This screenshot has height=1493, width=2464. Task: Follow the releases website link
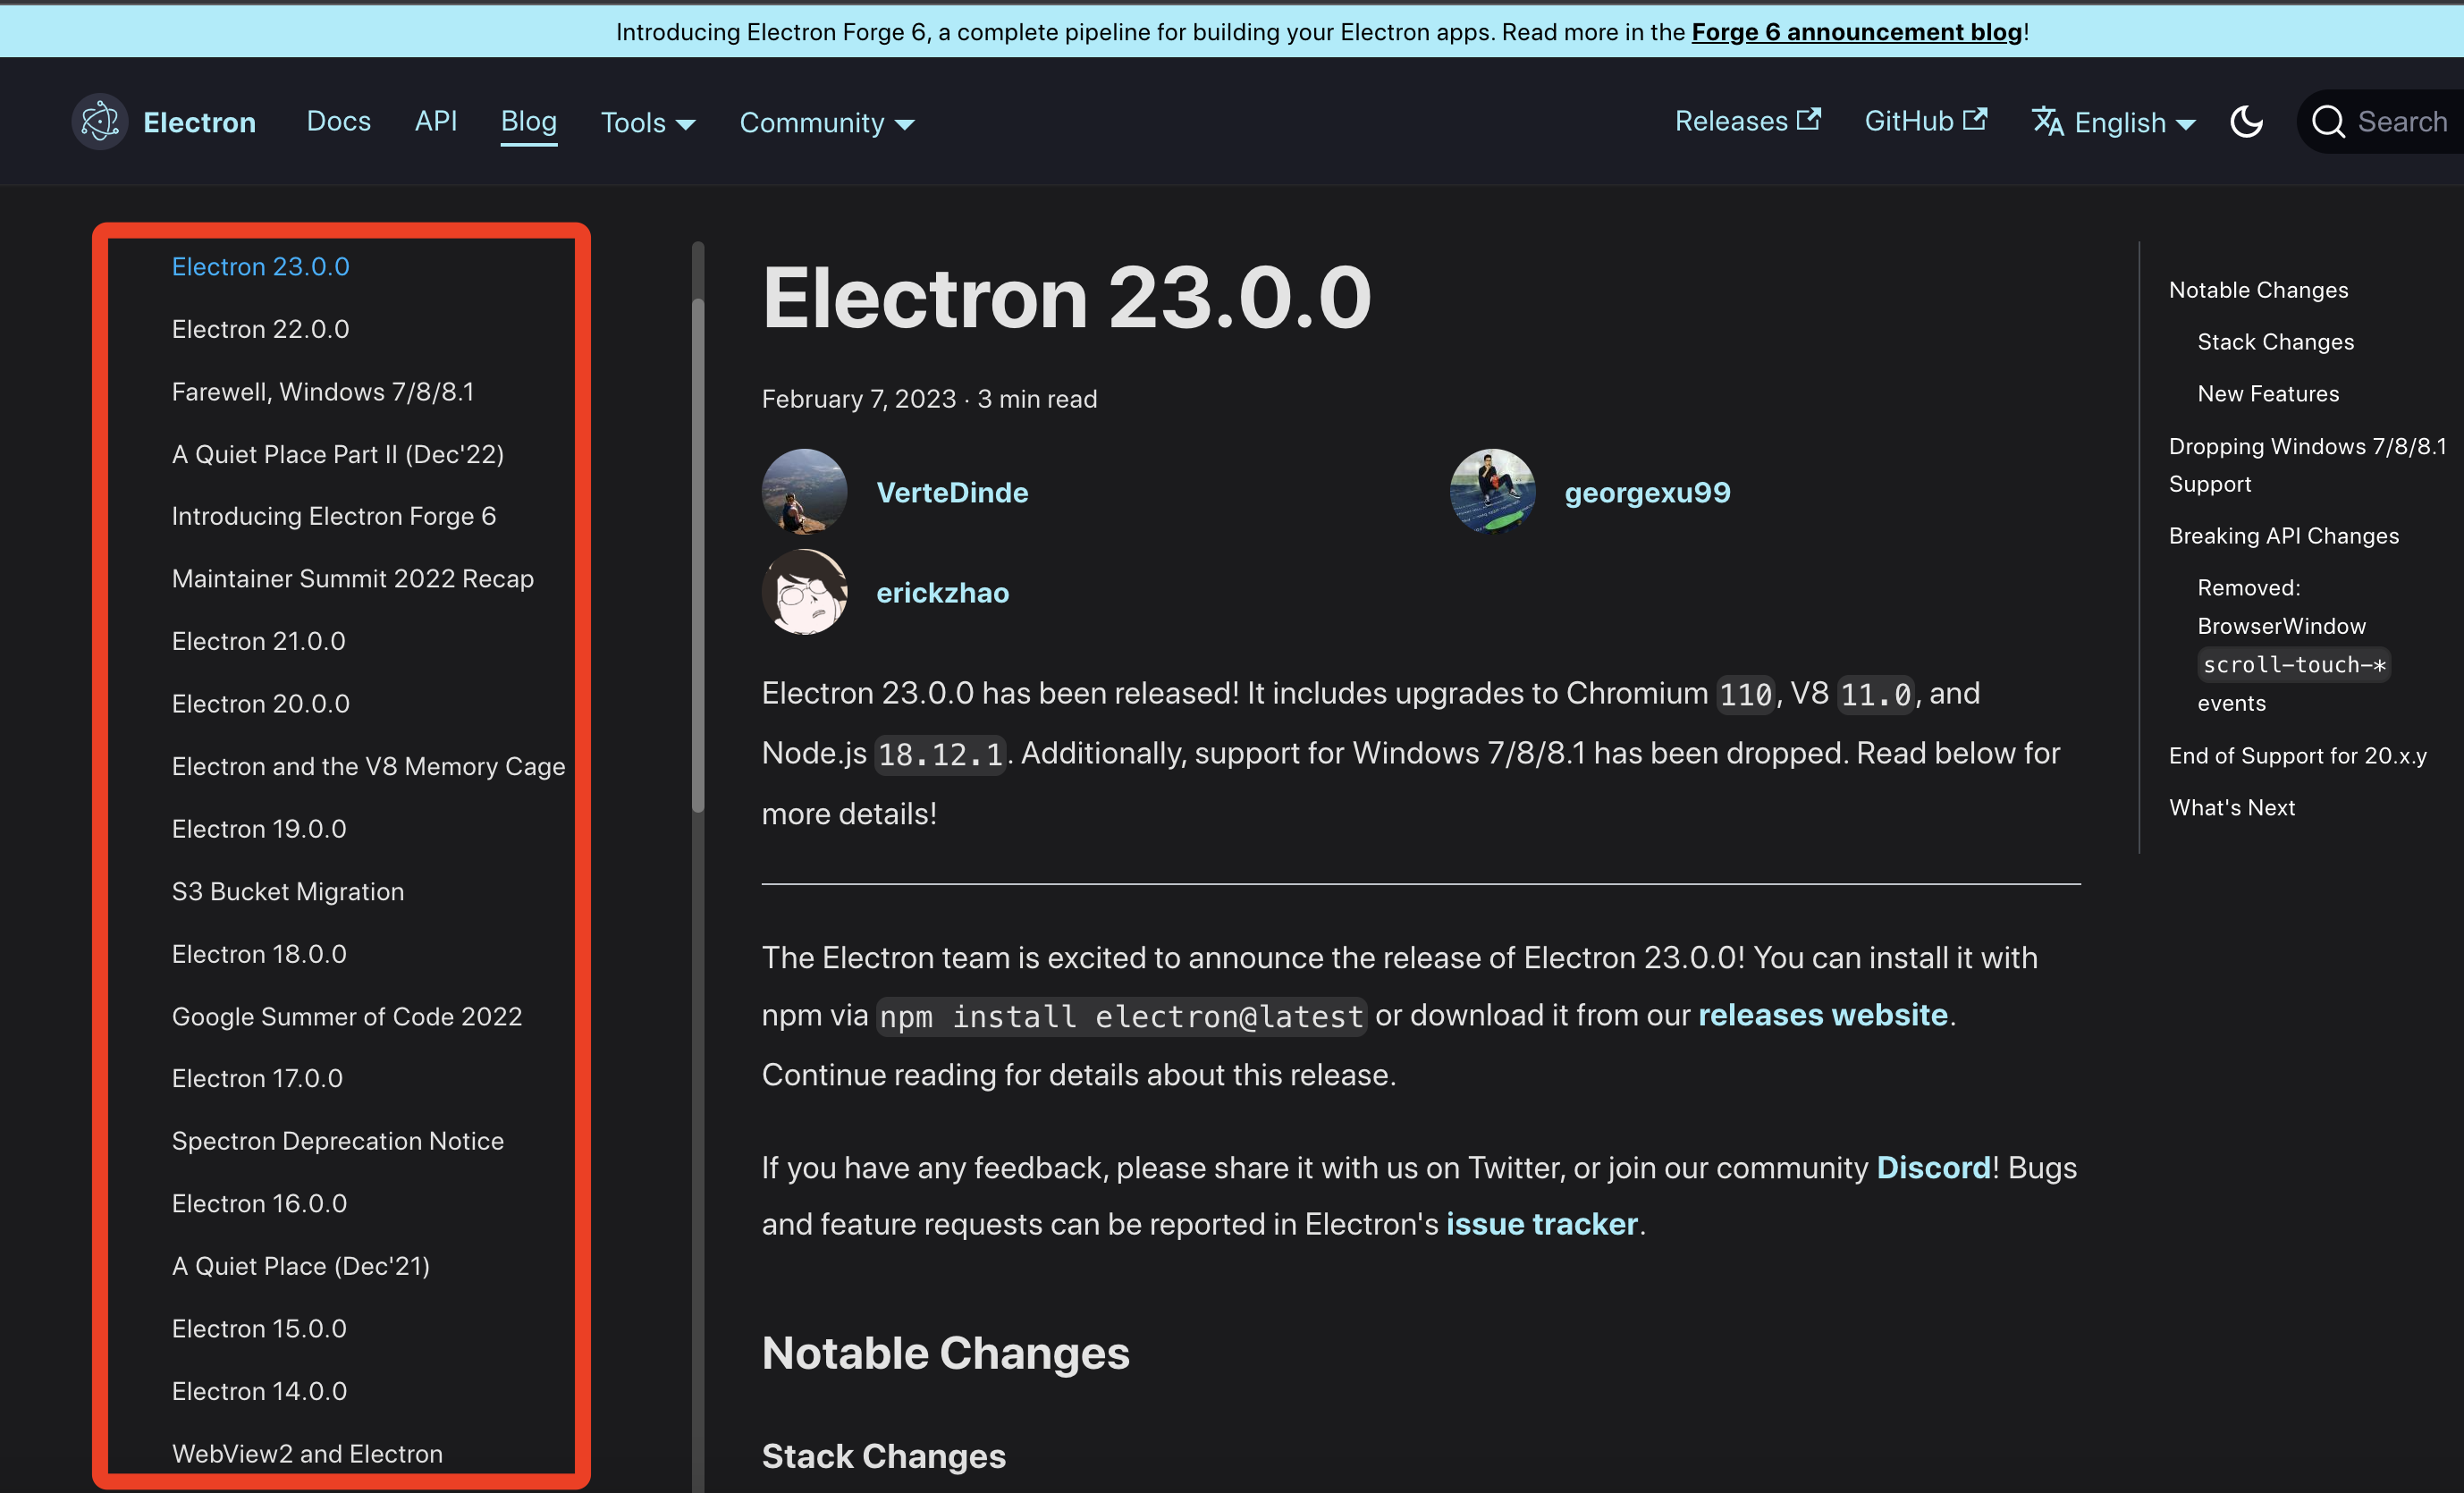pyautogui.click(x=1822, y=1014)
